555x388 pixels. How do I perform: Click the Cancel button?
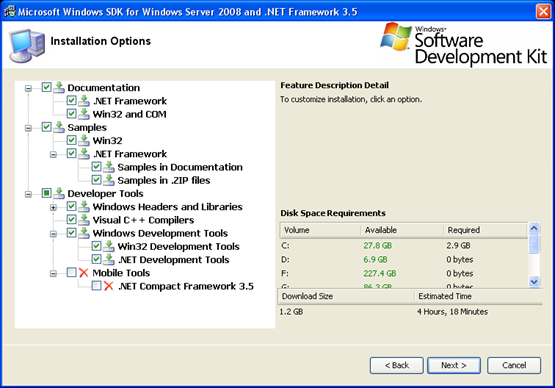click(514, 365)
